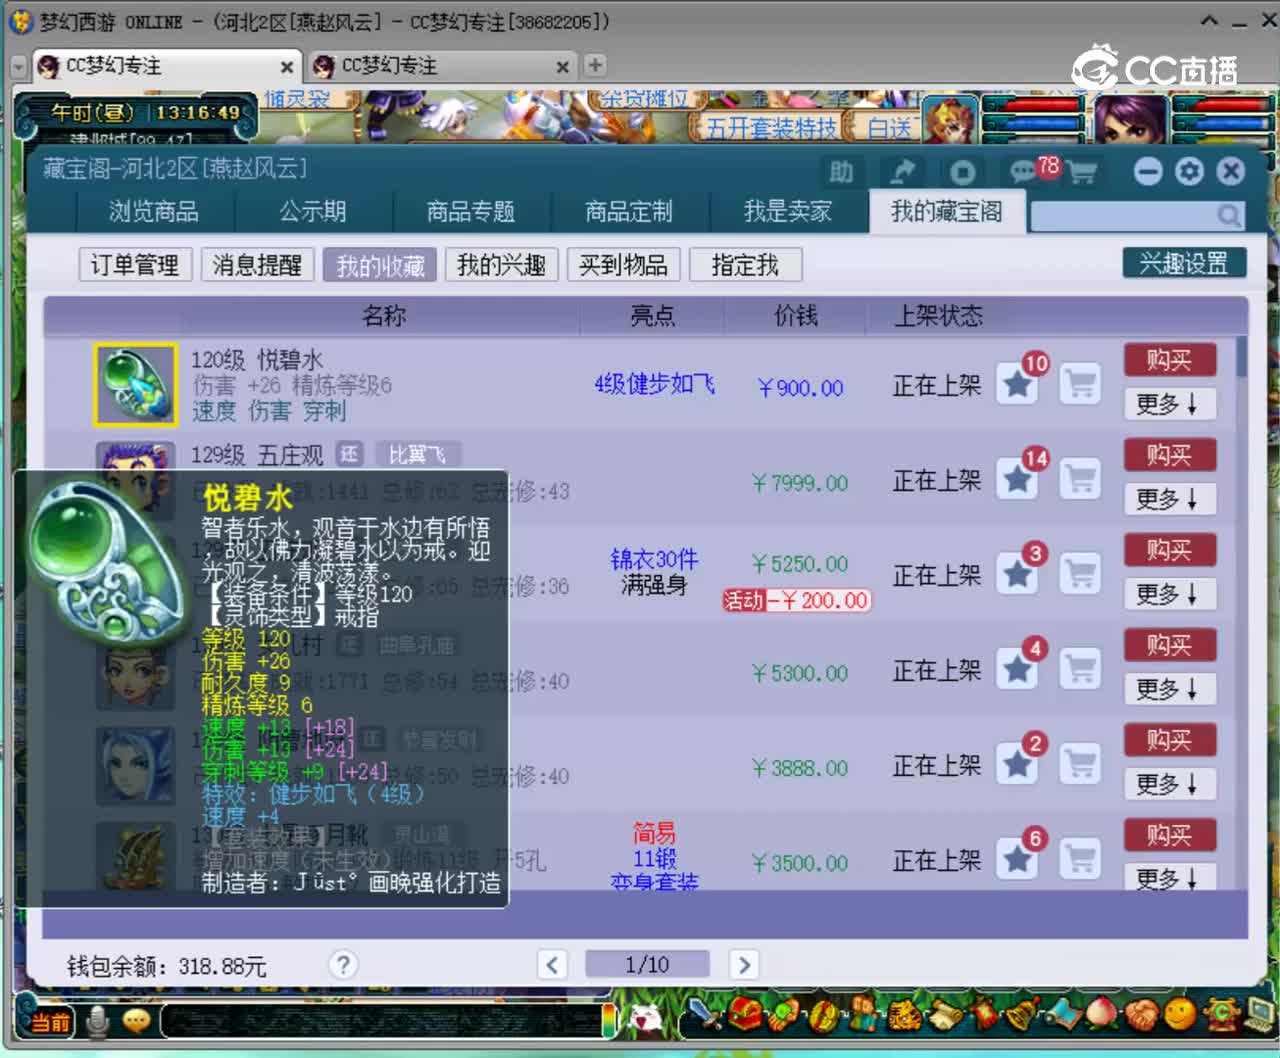
Task: Open 指定我 sub-tab
Action: pos(745,265)
